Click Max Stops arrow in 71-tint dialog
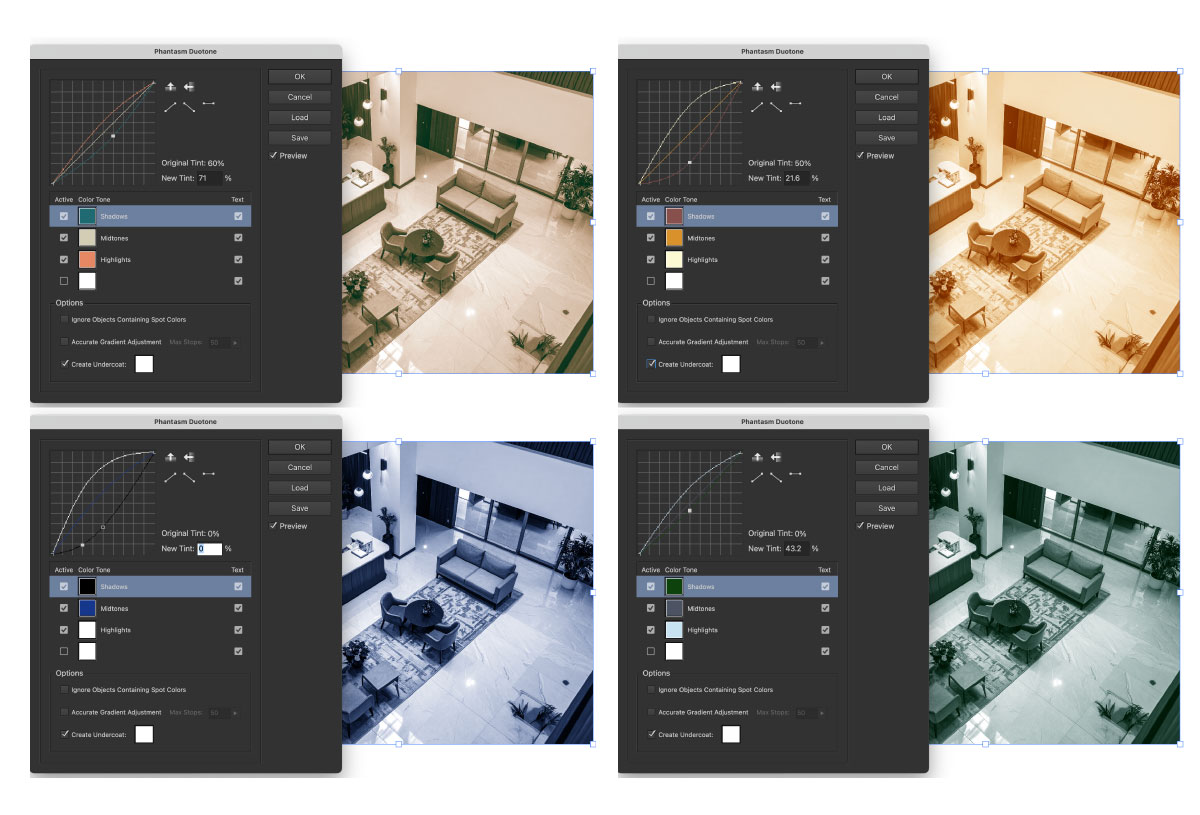The width and height of the screenshot is (1200, 815). click(235, 342)
